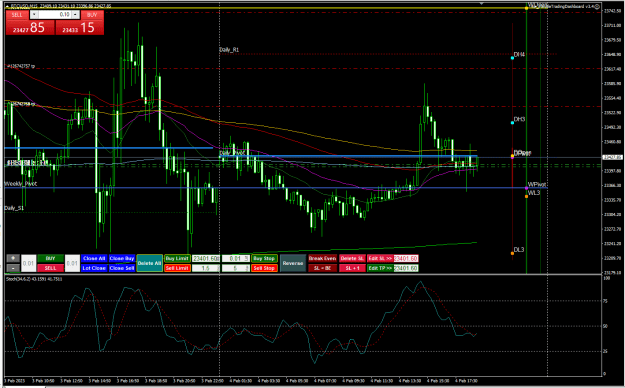Viewport: 625px width, 388px height.
Task: Select the Daily_S1 label on chart
Action: point(14,208)
